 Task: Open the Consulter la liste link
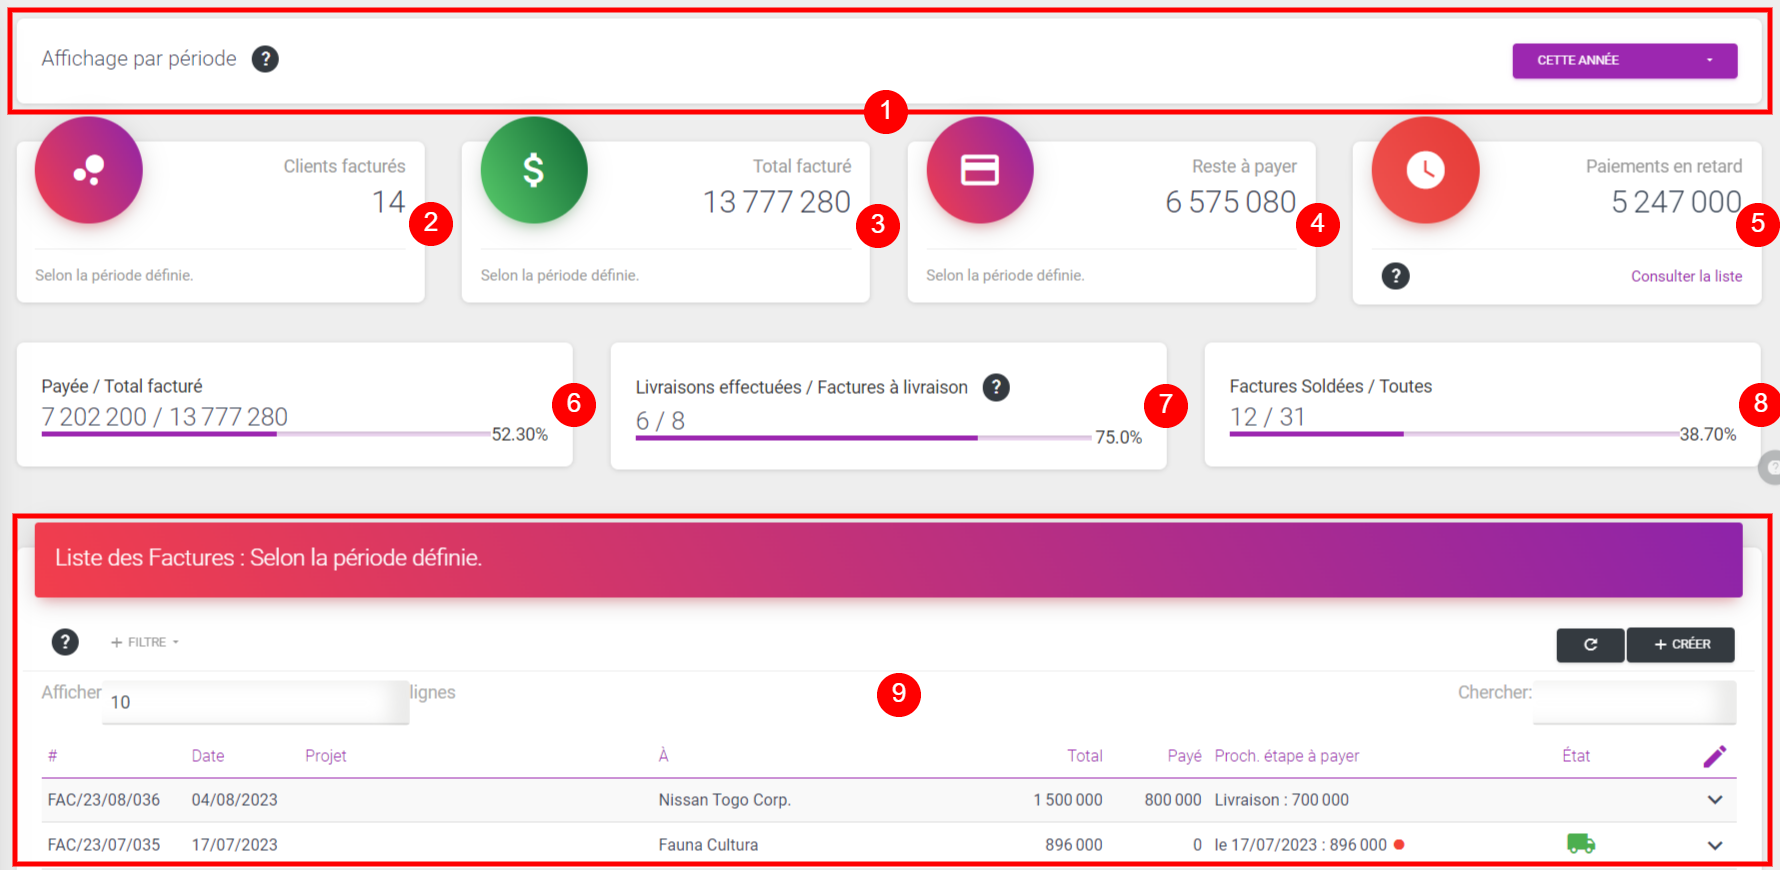click(x=1686, y=276)
